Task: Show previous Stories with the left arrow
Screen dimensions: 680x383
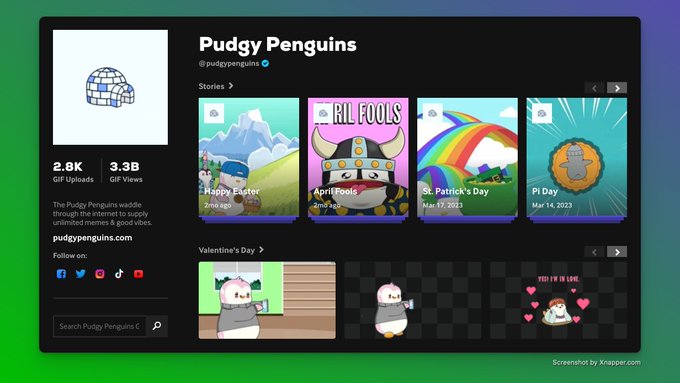Action: 594,88
